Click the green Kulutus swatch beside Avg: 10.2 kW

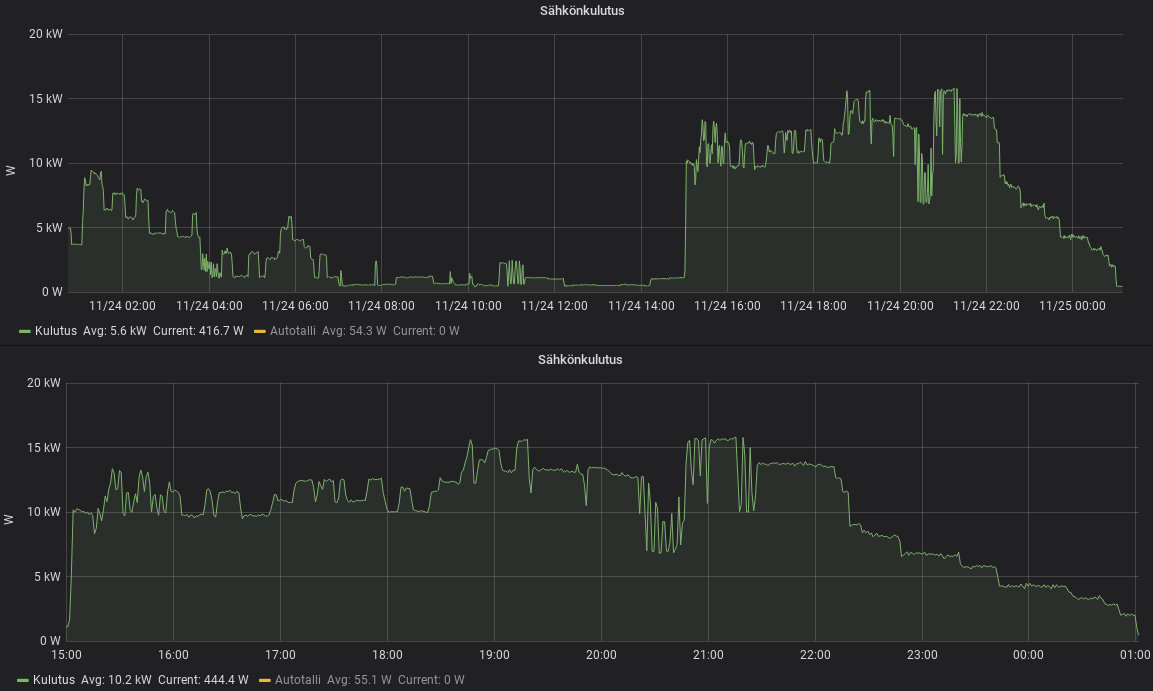click(23, 681)
